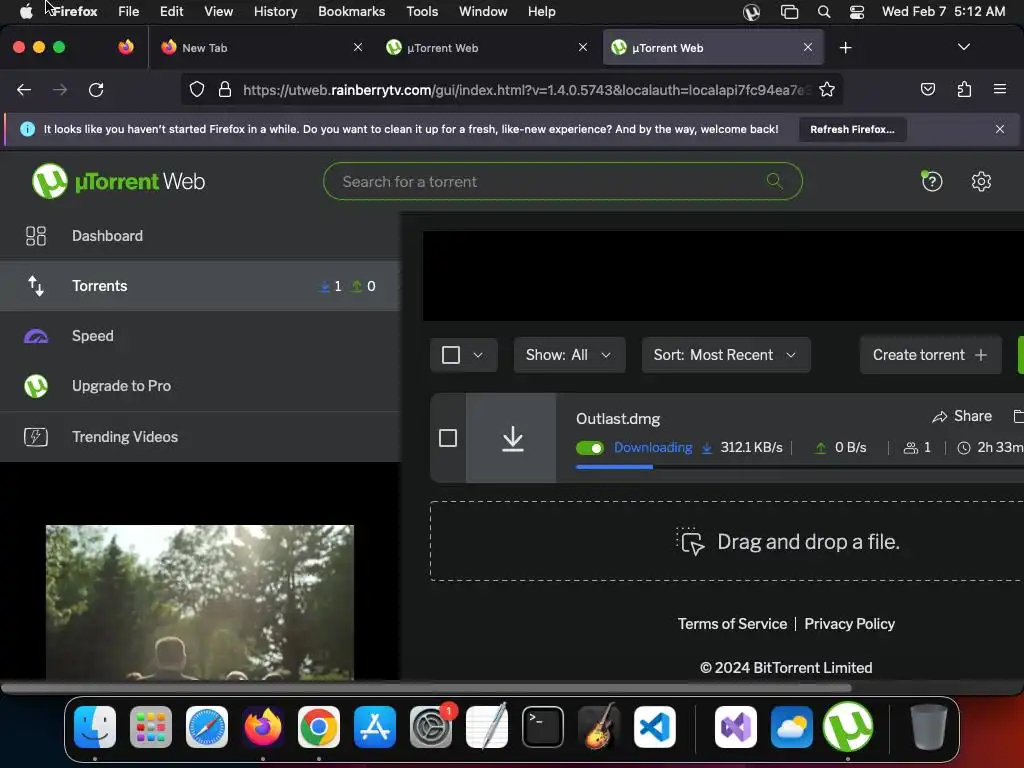Open the Tools menu in menu bar
The height and width of the screenshot is (768, 1024).
click(422, 12)
